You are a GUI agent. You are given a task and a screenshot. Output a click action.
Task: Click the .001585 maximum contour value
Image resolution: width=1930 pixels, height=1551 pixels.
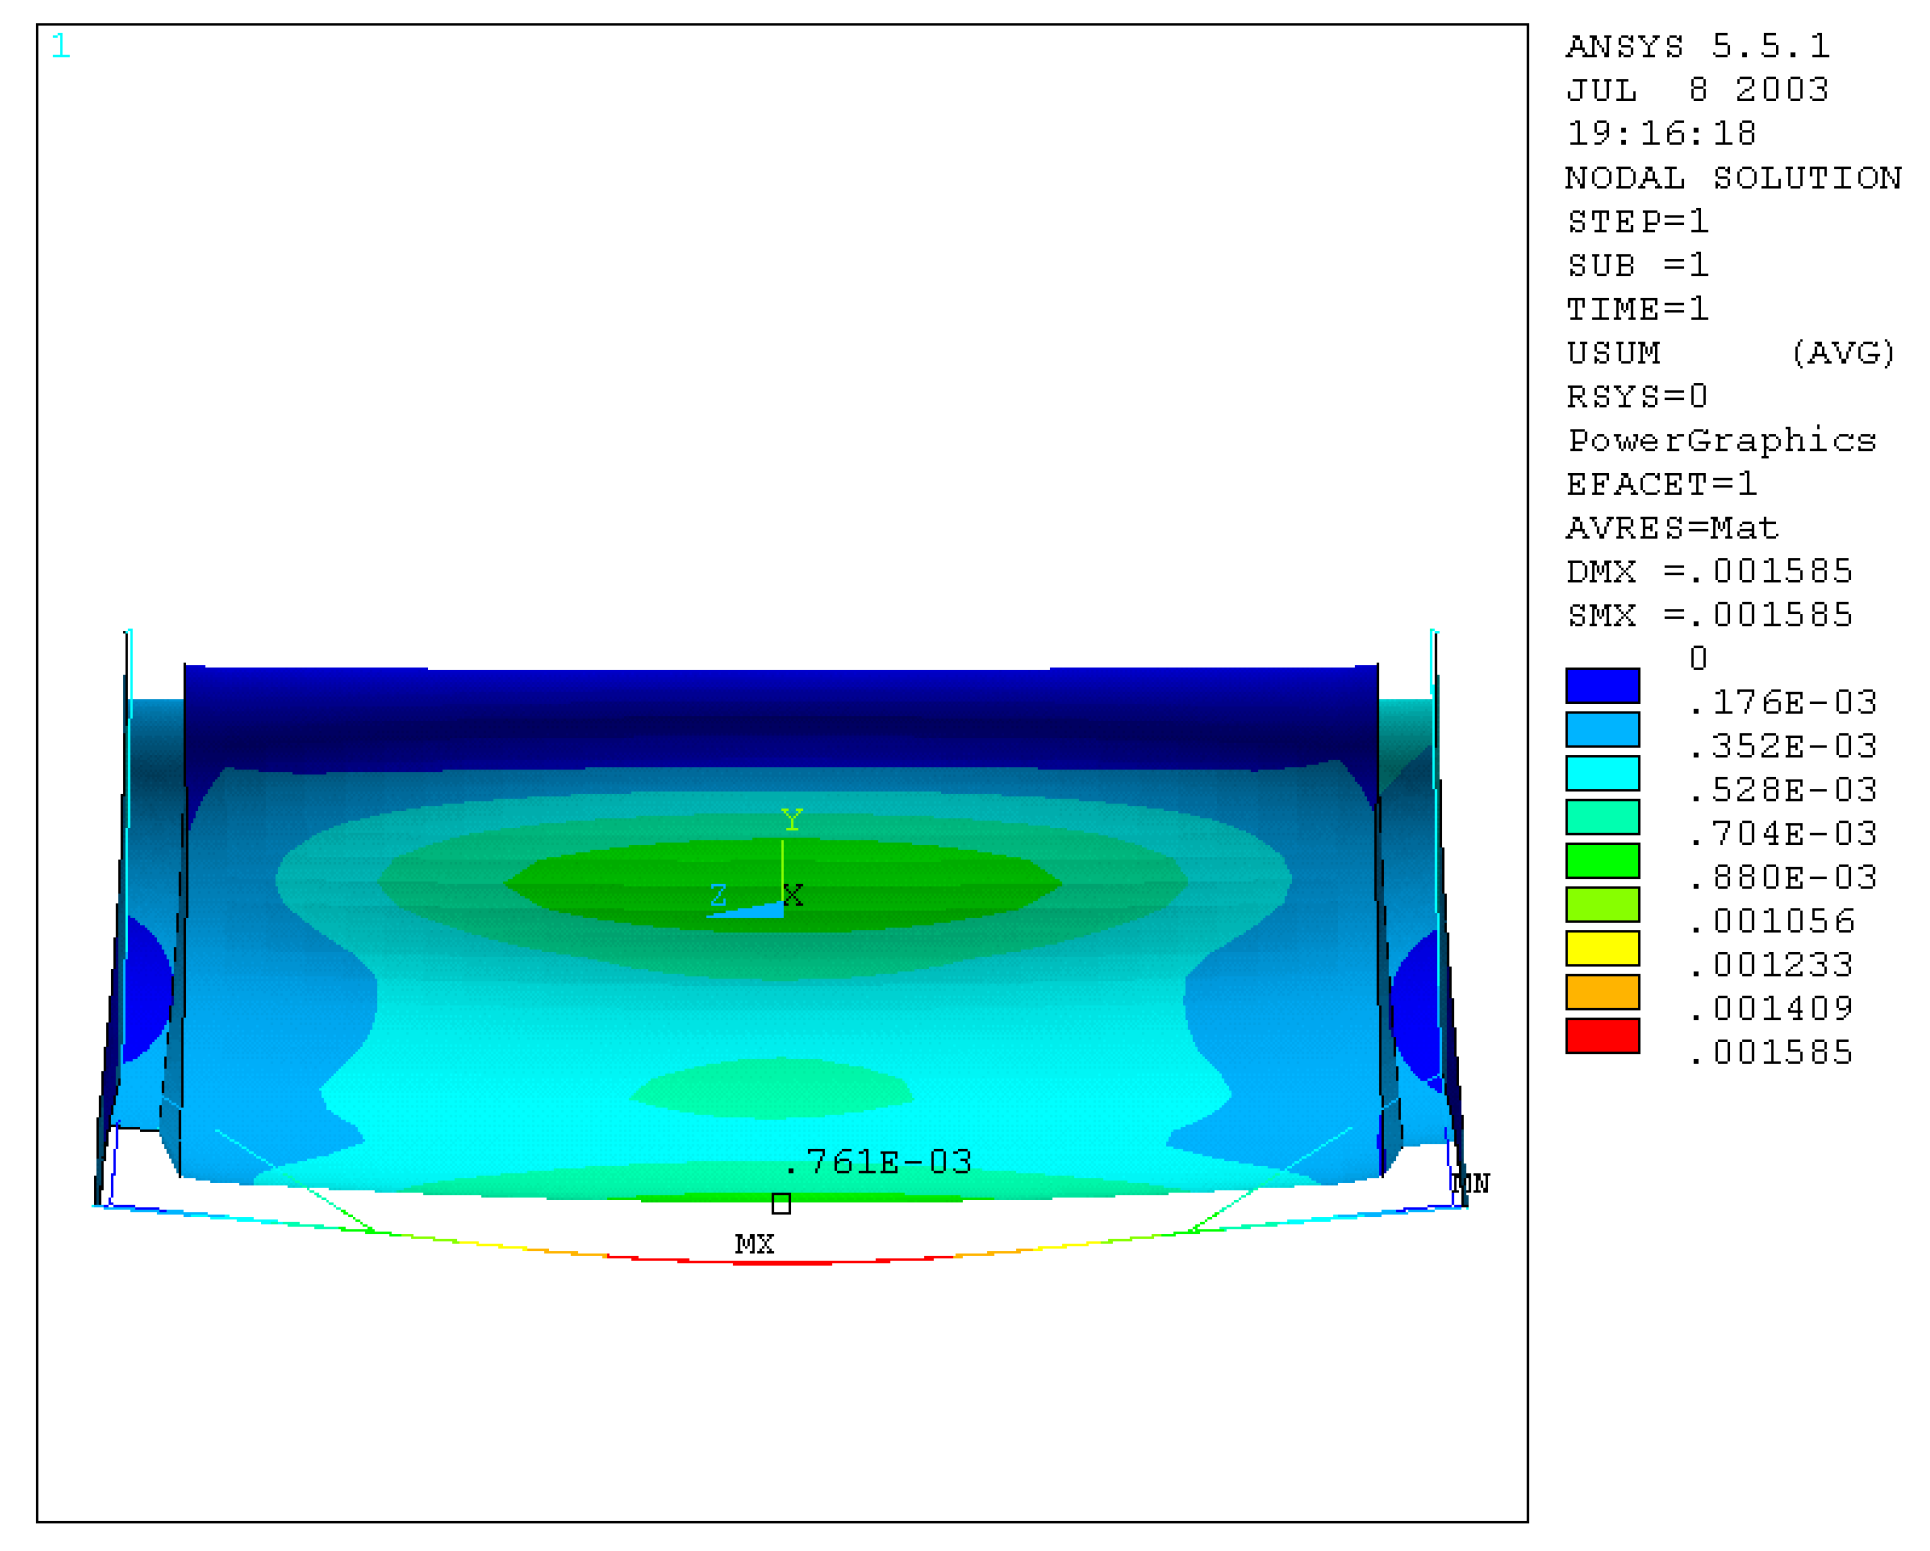[1770, 1052]
